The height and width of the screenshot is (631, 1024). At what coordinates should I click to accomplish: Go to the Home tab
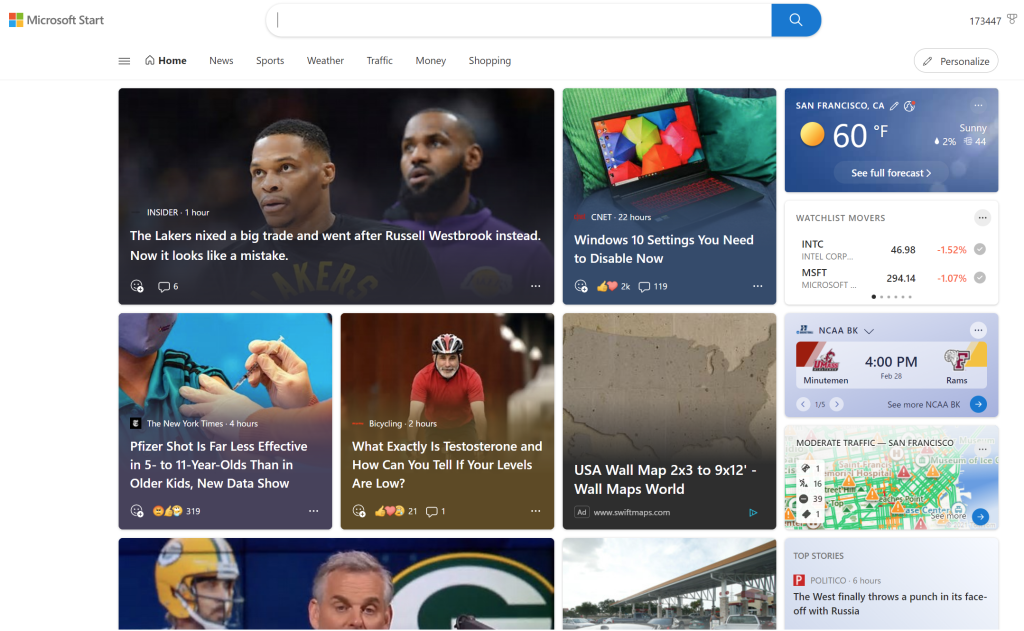tap(166, 61)
